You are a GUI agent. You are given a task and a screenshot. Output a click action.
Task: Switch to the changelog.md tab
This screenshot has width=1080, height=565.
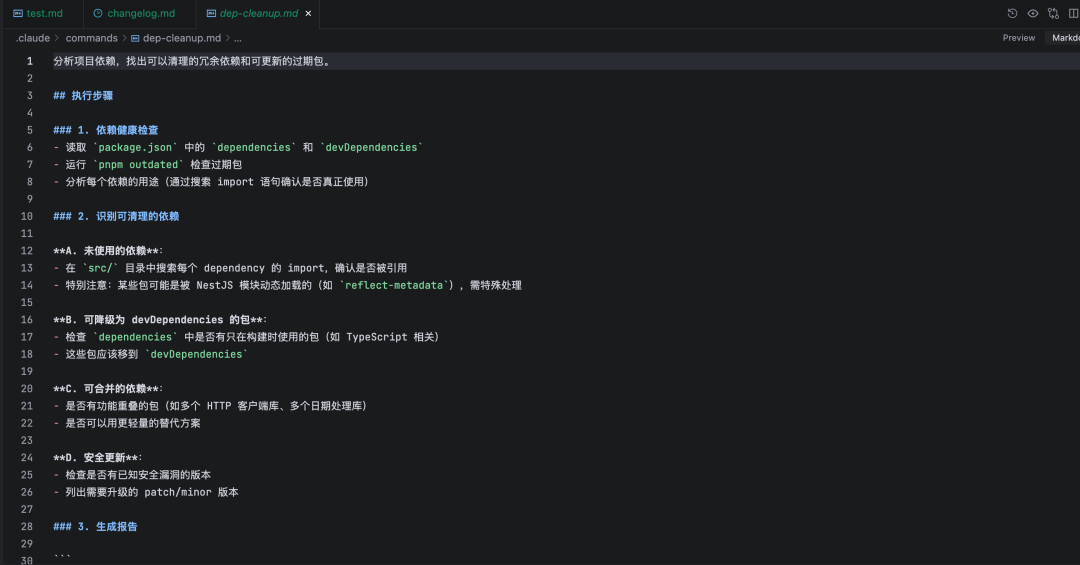(x=141, y=13)
